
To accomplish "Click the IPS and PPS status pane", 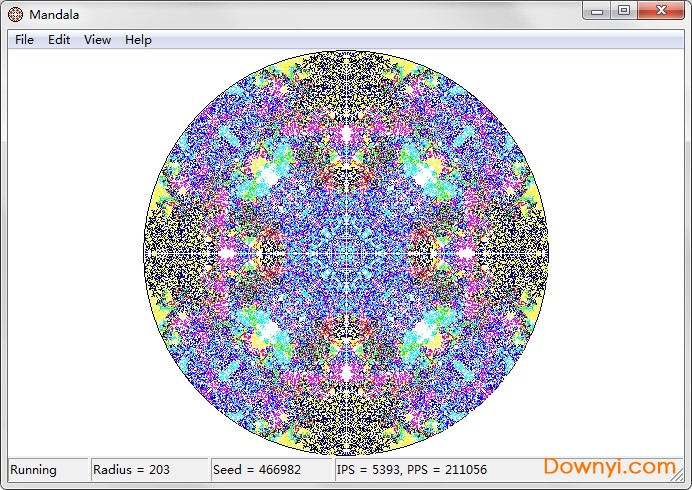I will click(411, 470).
